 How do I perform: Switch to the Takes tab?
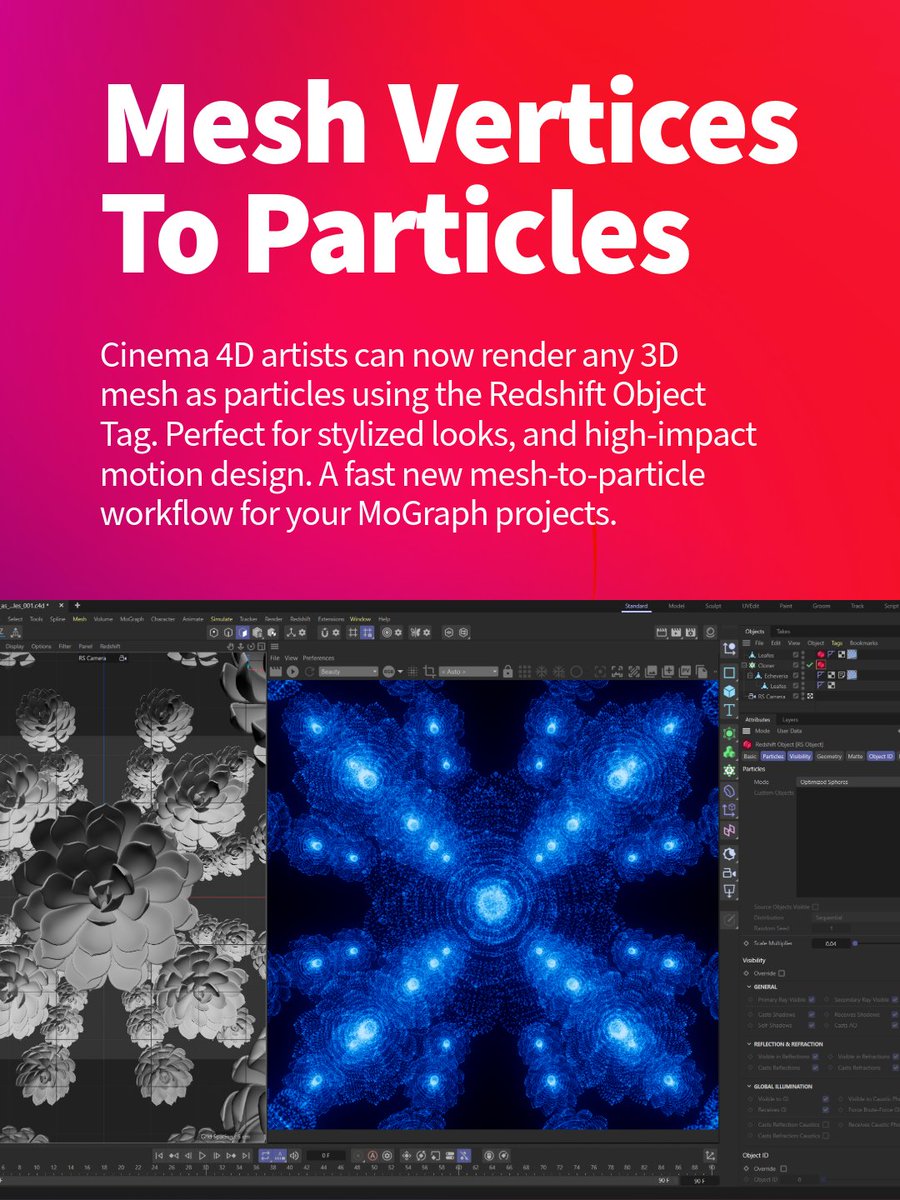tap(783, 631)
